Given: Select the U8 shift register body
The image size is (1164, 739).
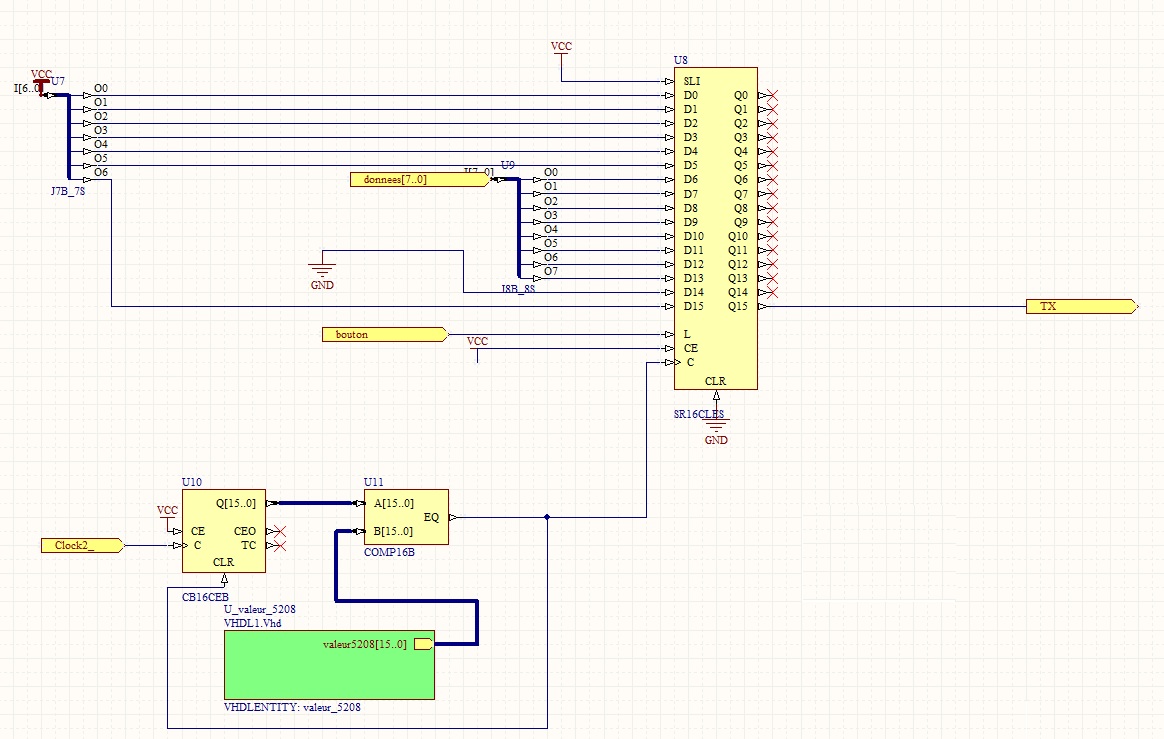Looking at the screenshot, I should 715,230.
